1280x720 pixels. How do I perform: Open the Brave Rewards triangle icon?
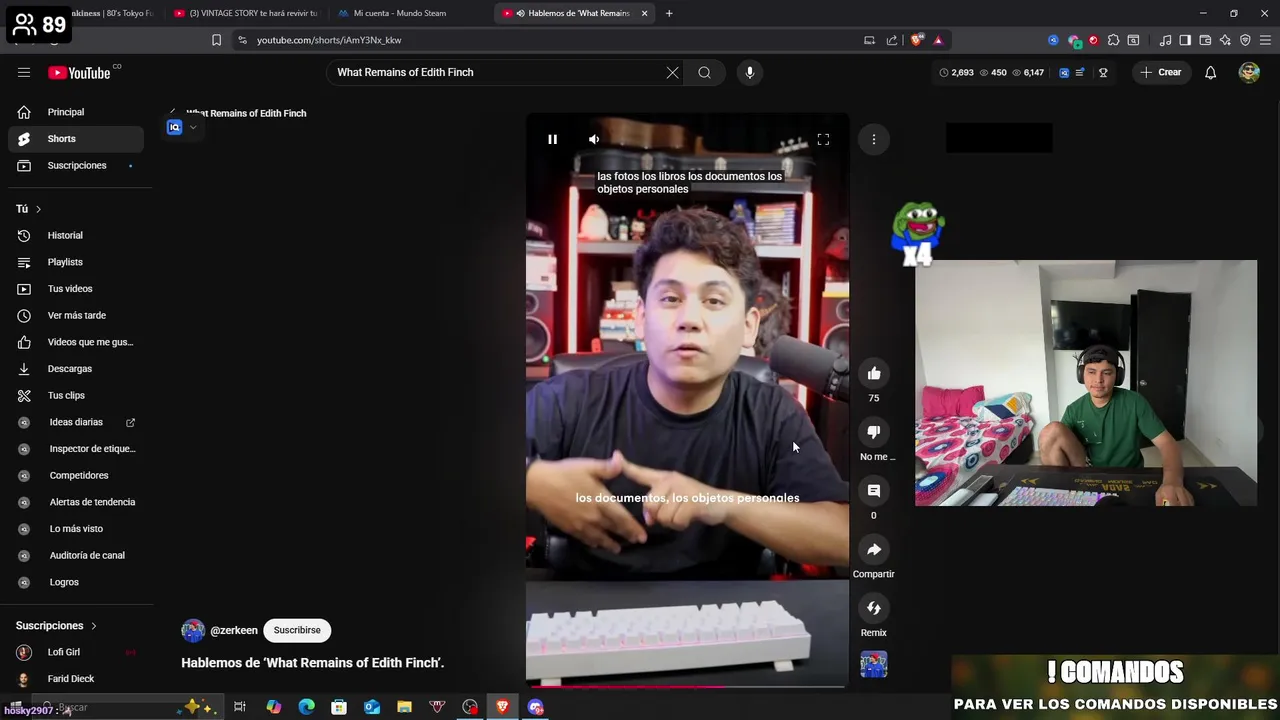tap(938, 40)
